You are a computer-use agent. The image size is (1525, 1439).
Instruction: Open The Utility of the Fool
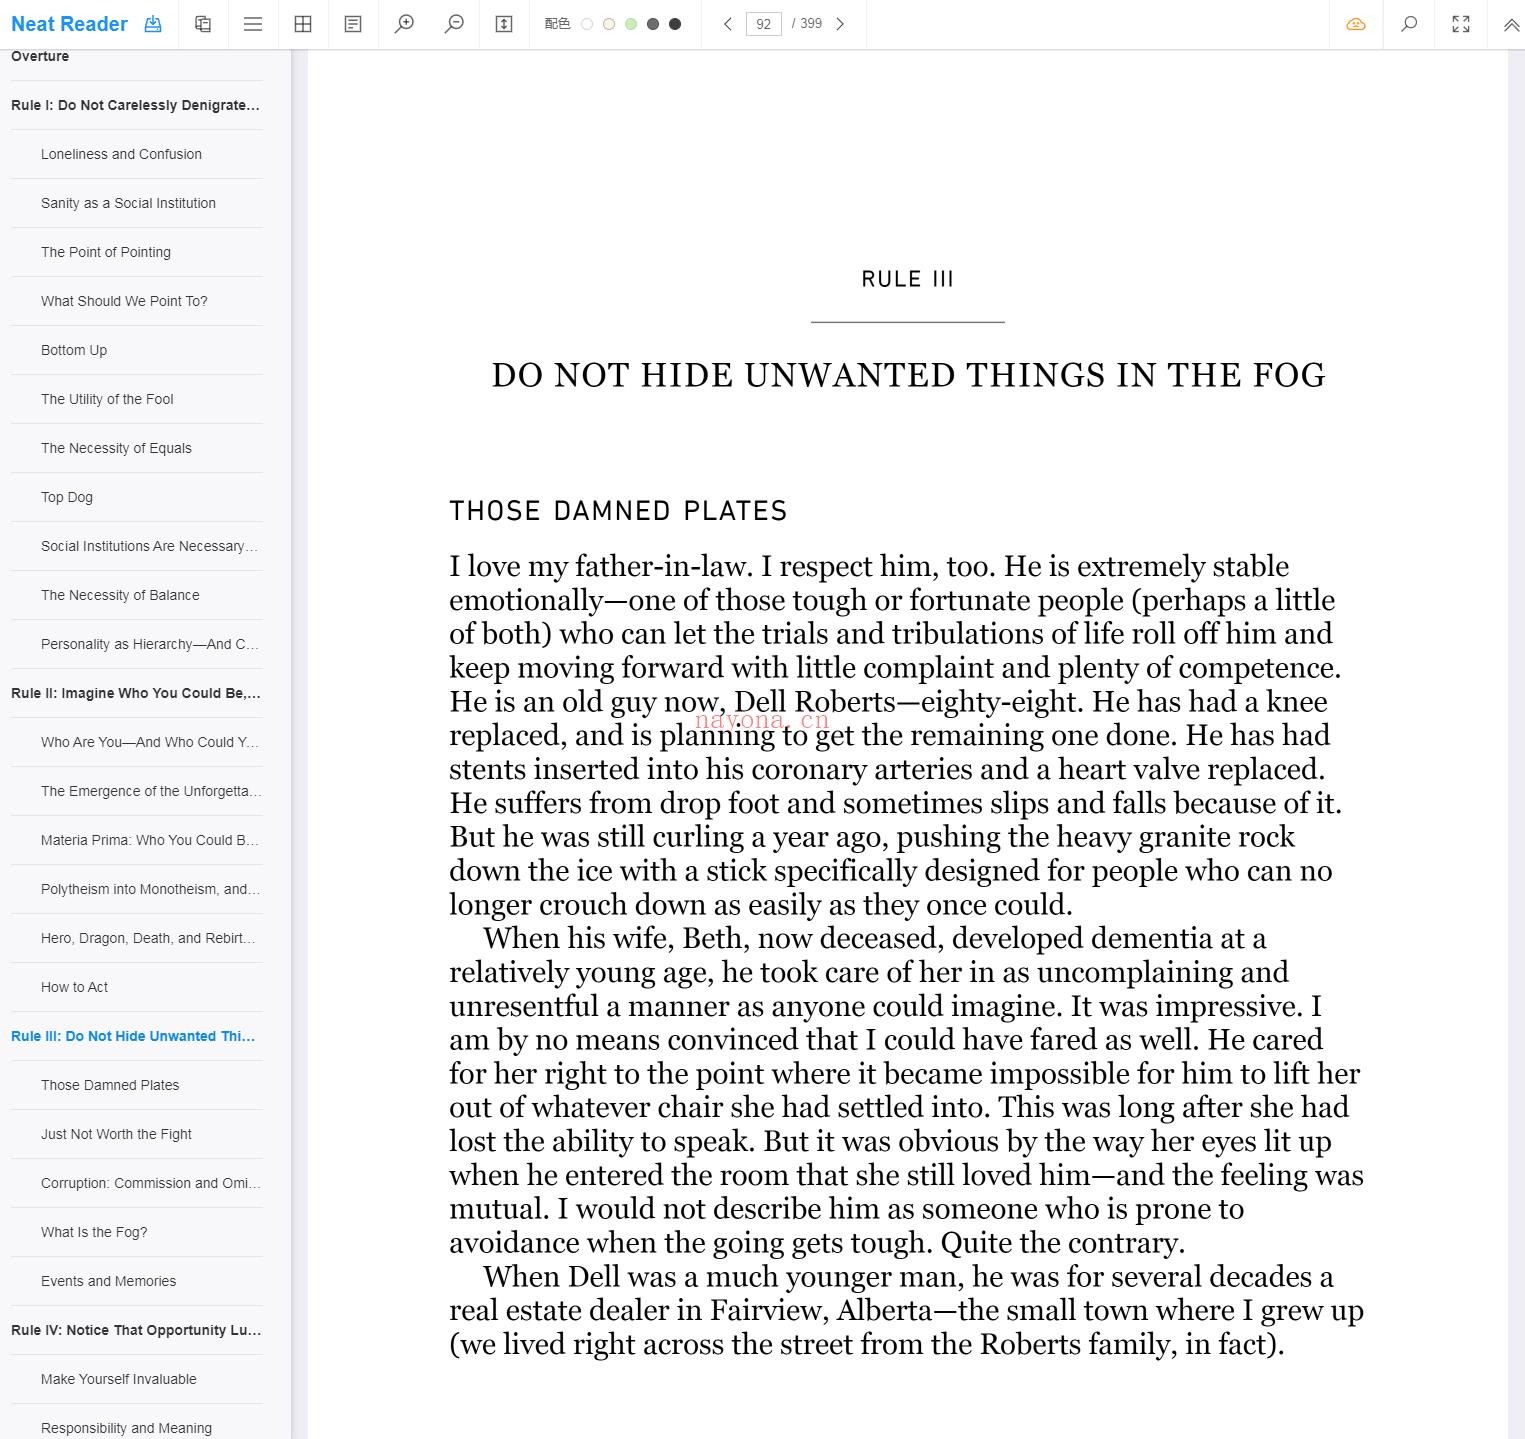coord(107,399)
